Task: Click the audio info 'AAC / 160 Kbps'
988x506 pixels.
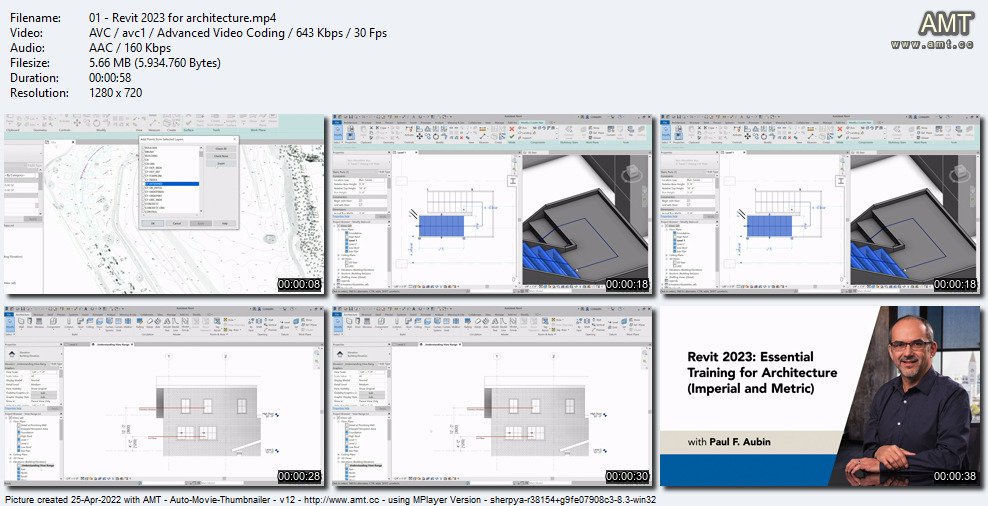Action: (x=130, y=48)
